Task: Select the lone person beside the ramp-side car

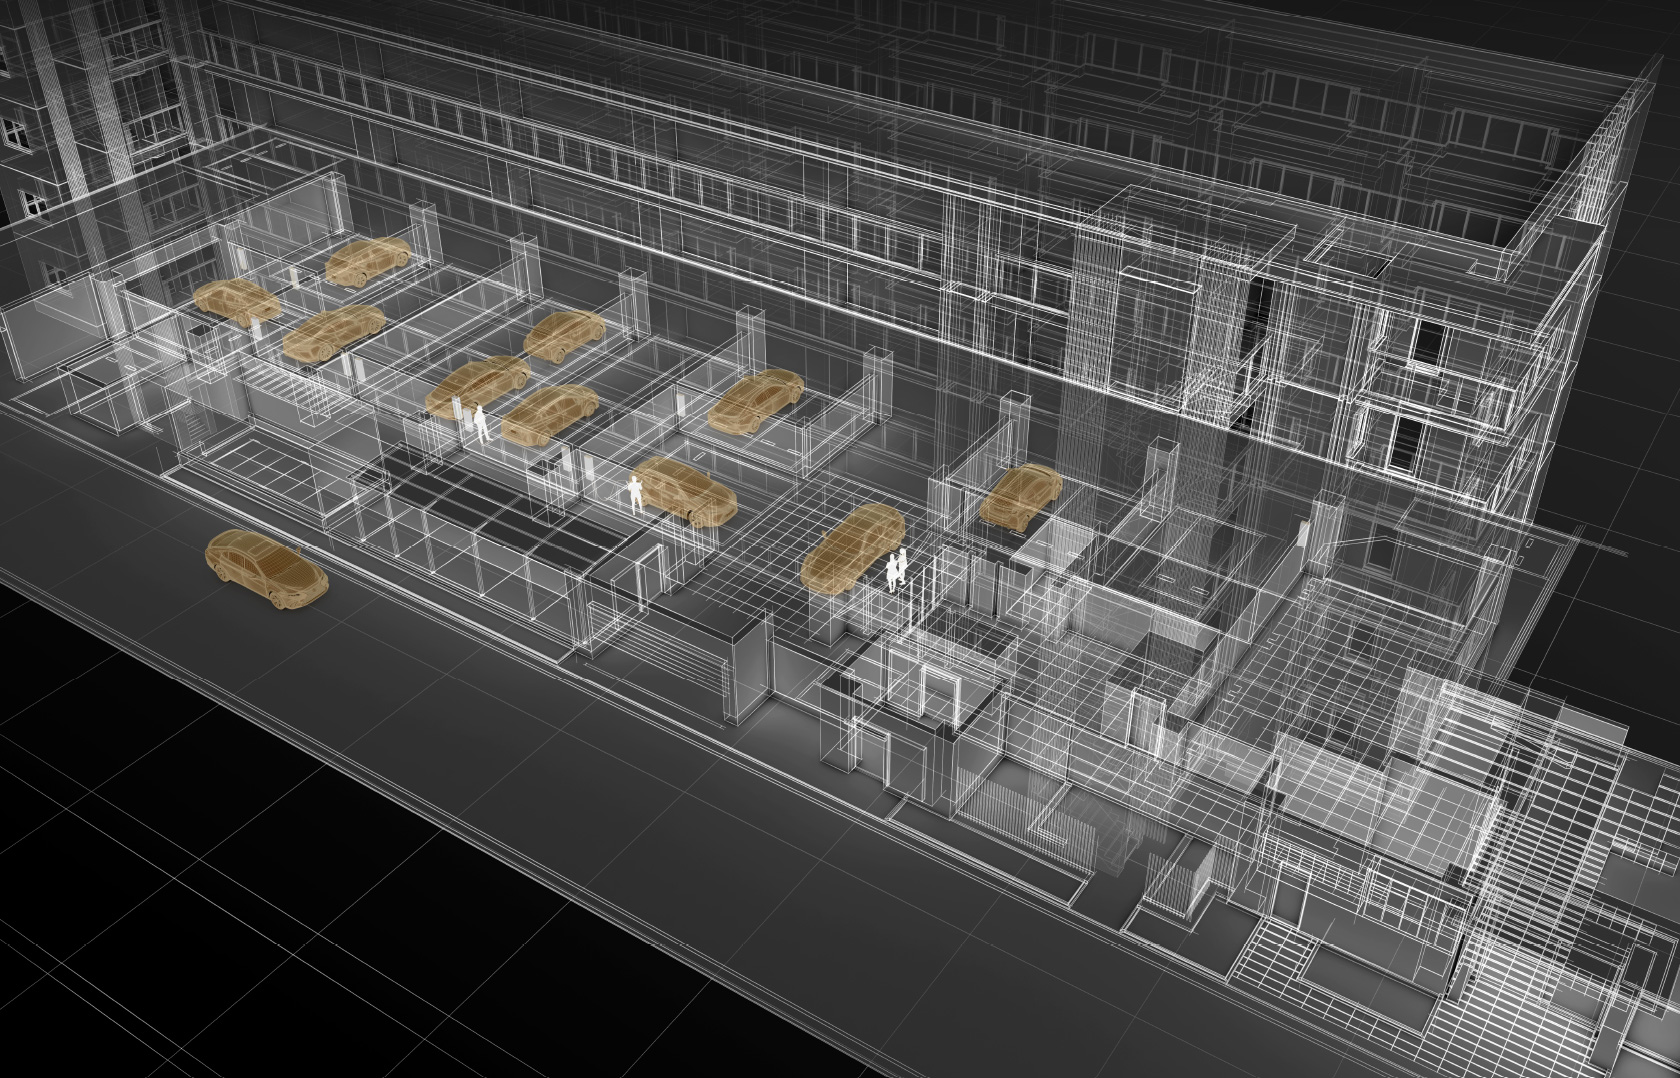Action: pyautogui.click(x=635, y=494)
